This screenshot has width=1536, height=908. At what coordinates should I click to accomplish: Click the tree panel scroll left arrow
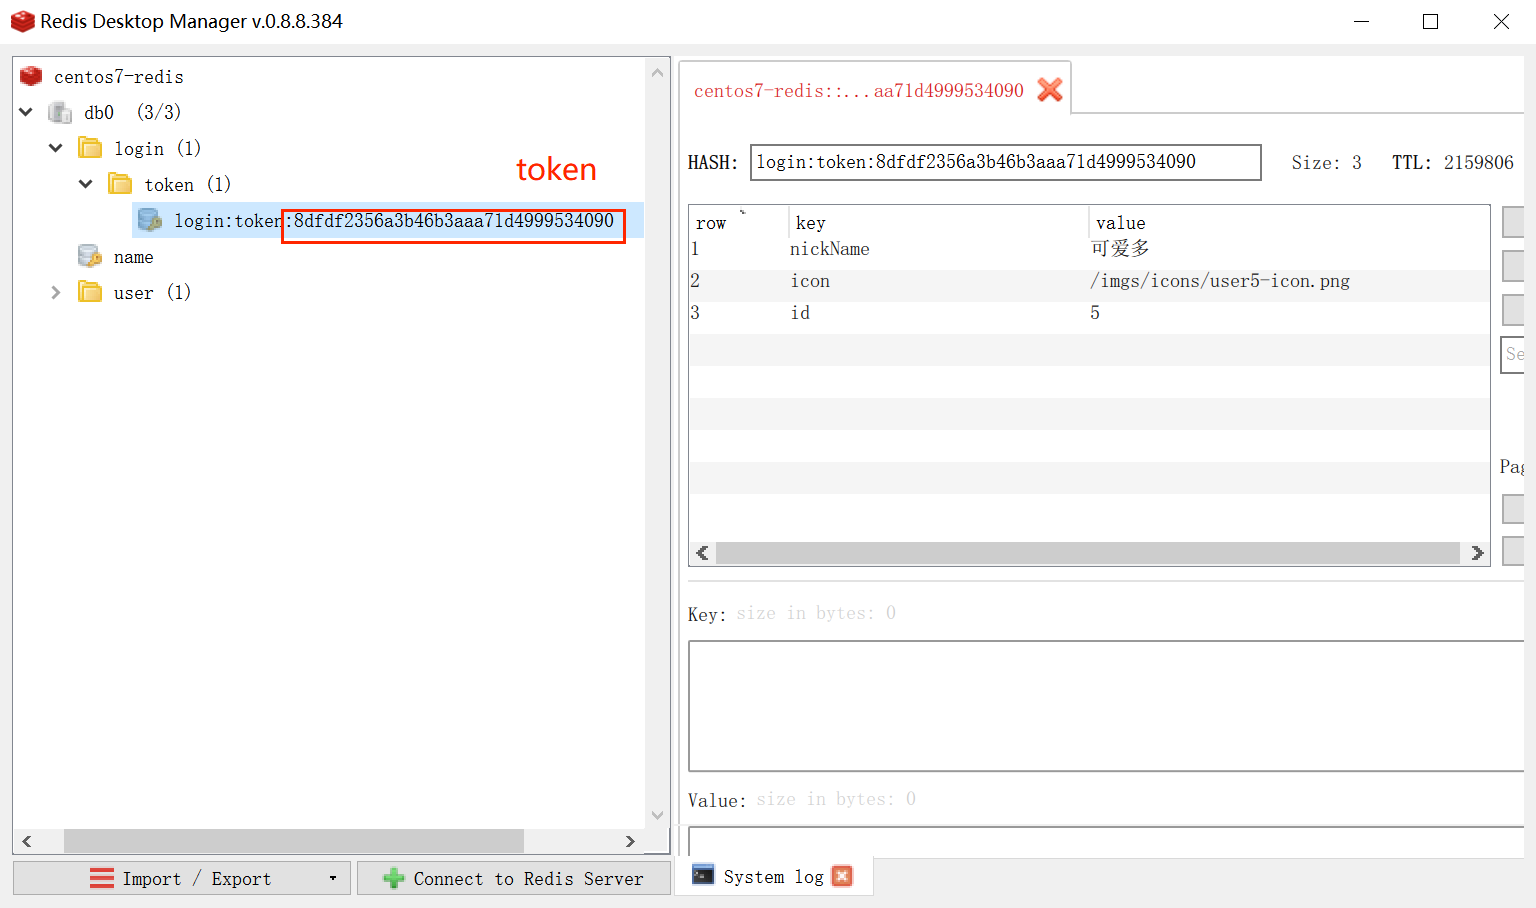(x=27, y=841)
